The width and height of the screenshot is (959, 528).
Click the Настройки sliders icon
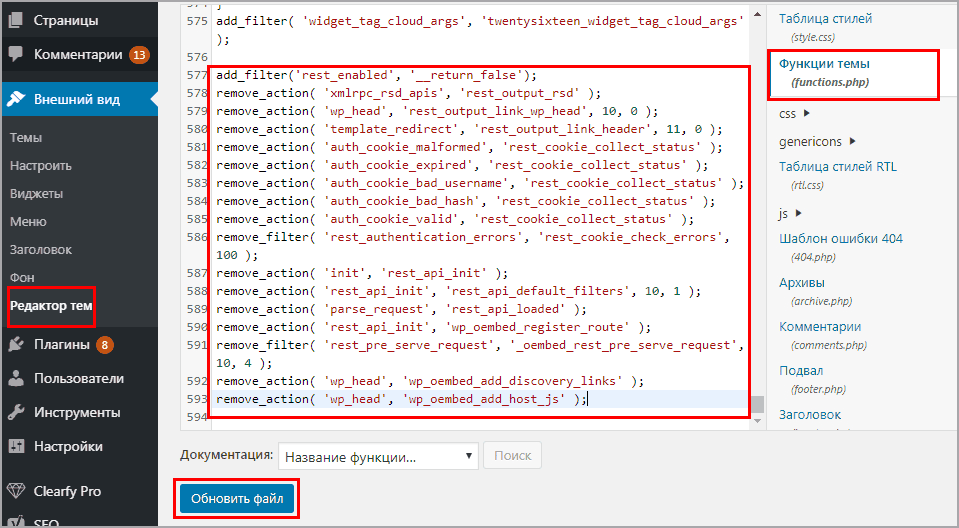pos(16,447)
